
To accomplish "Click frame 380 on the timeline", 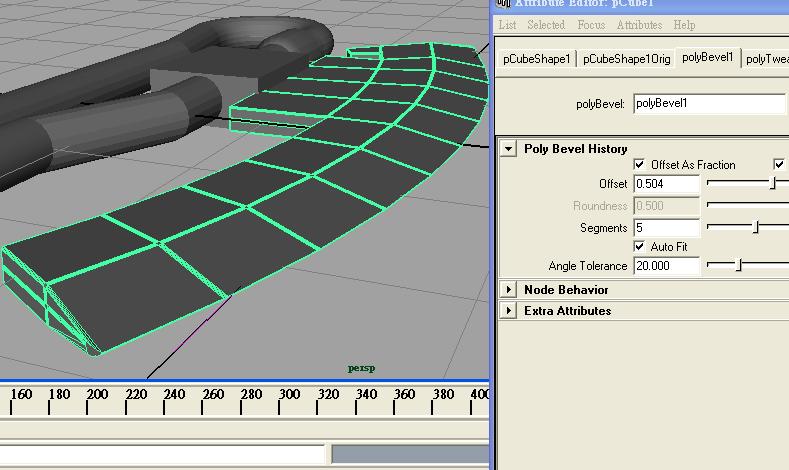I will click(x=443, y=394).
